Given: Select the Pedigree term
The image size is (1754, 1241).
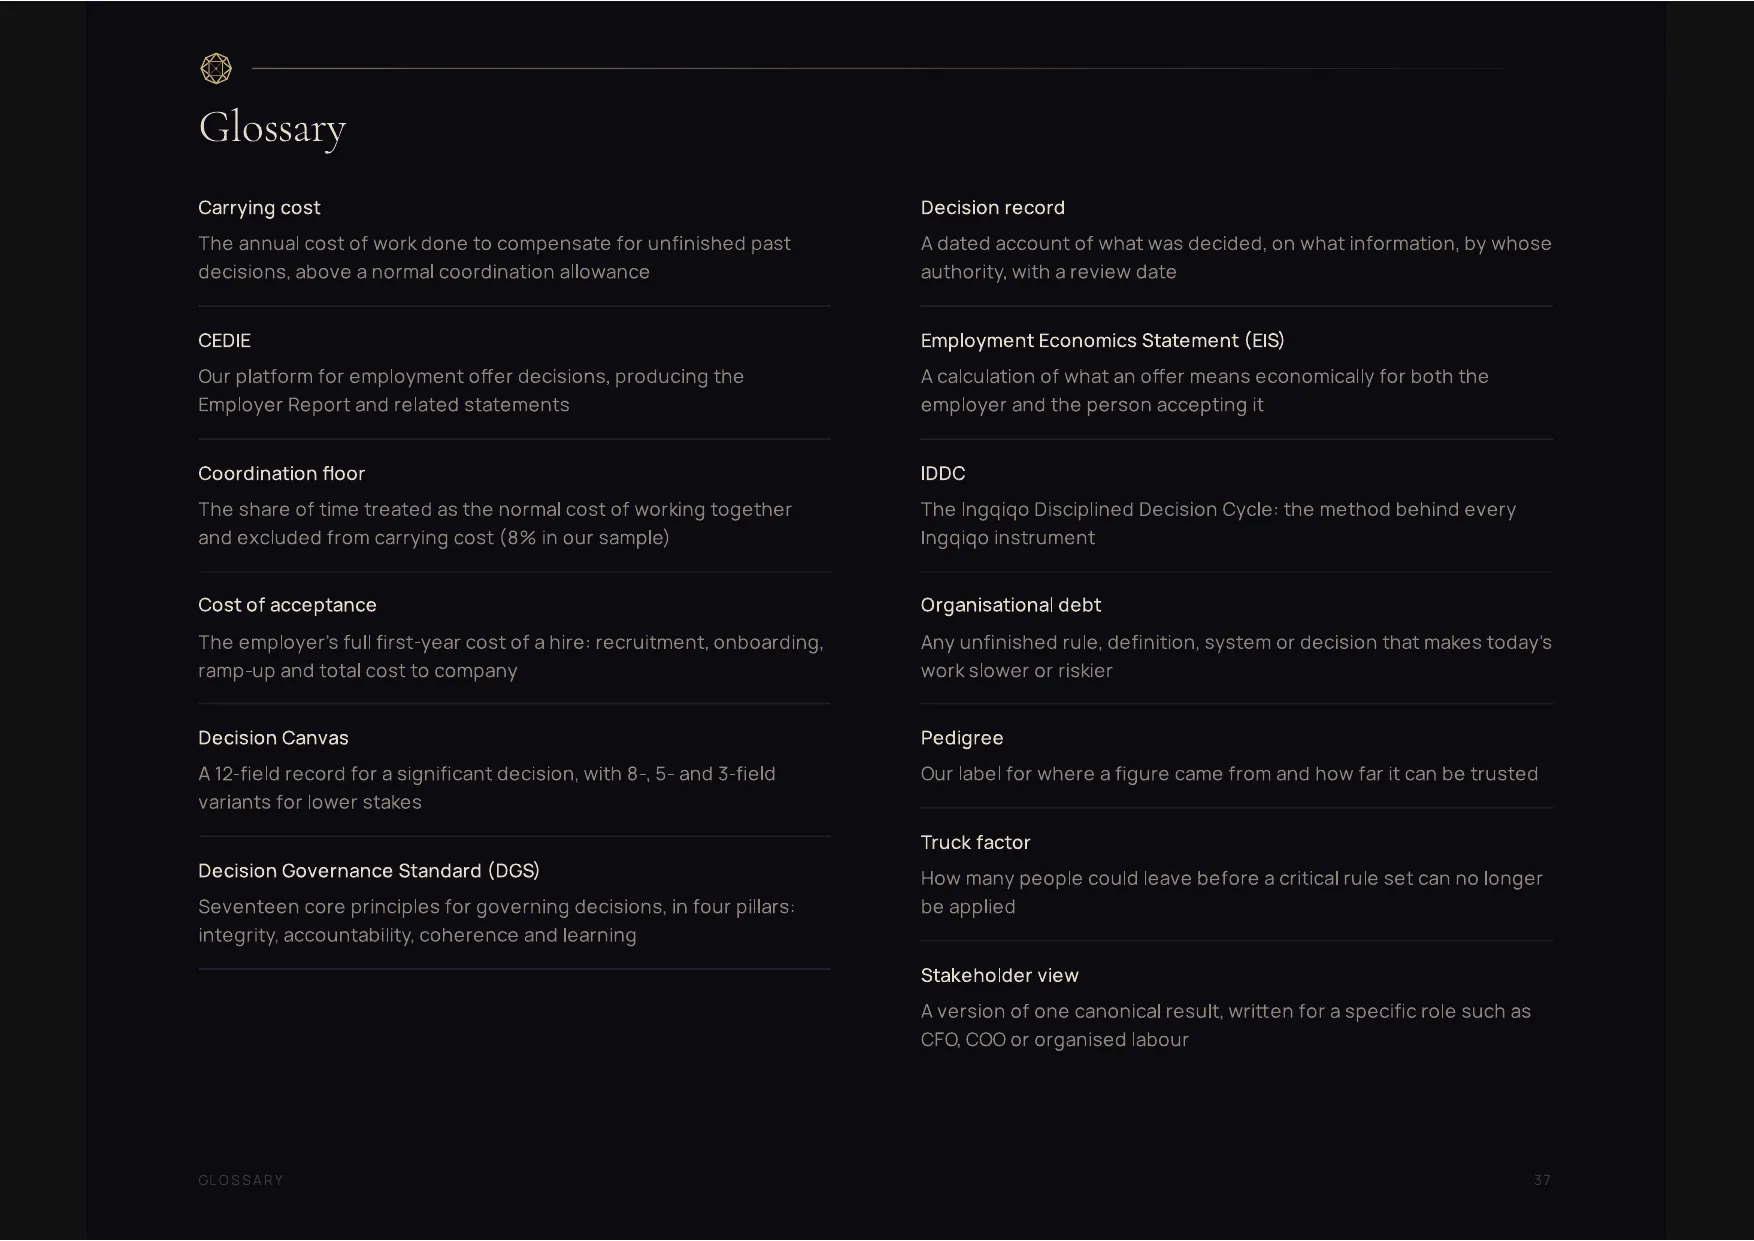Looking at the screenshot, I should (x=961, y=739).
